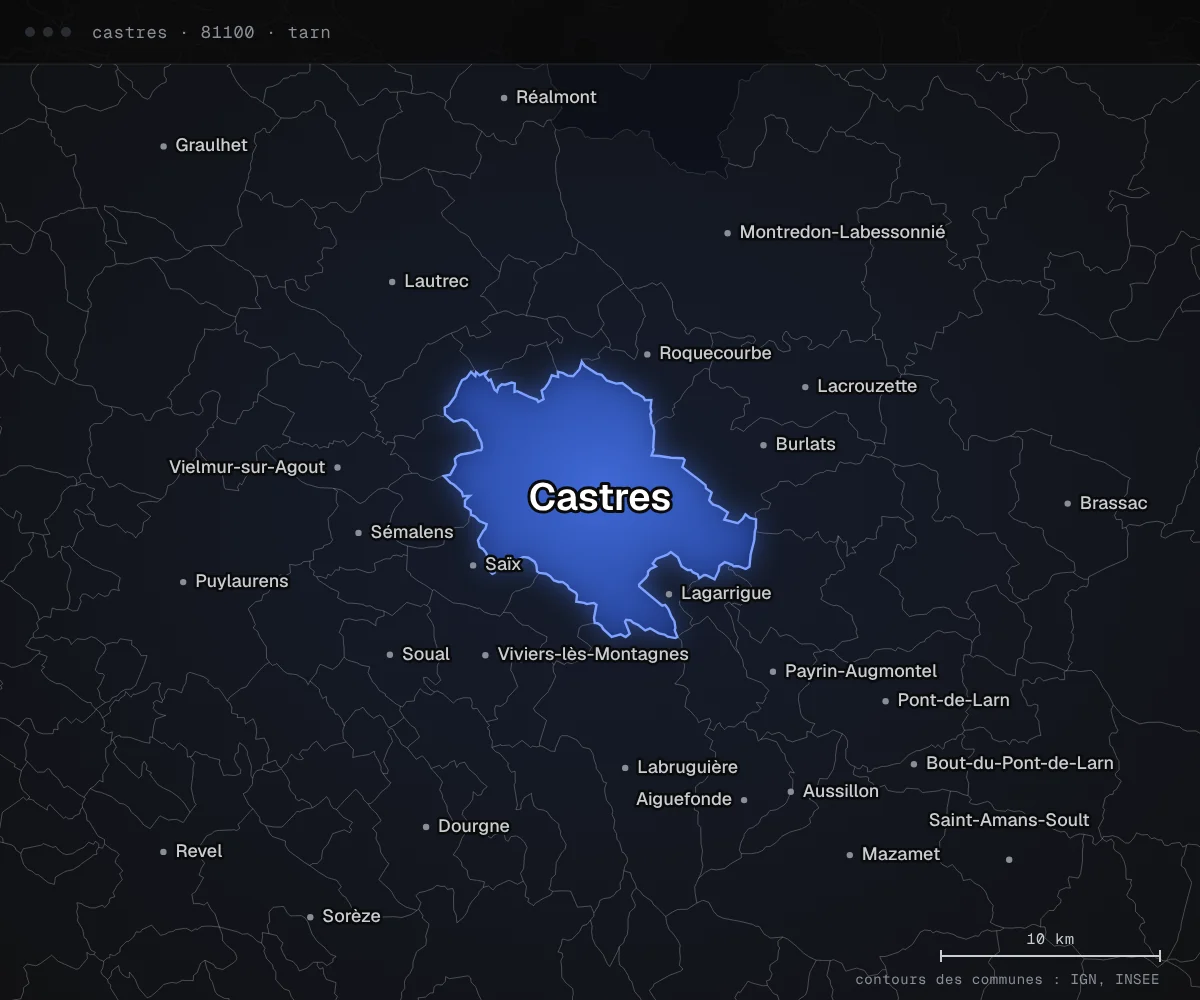
Task: Click the highlighted Castres commune label
Action: coord(600,497)
